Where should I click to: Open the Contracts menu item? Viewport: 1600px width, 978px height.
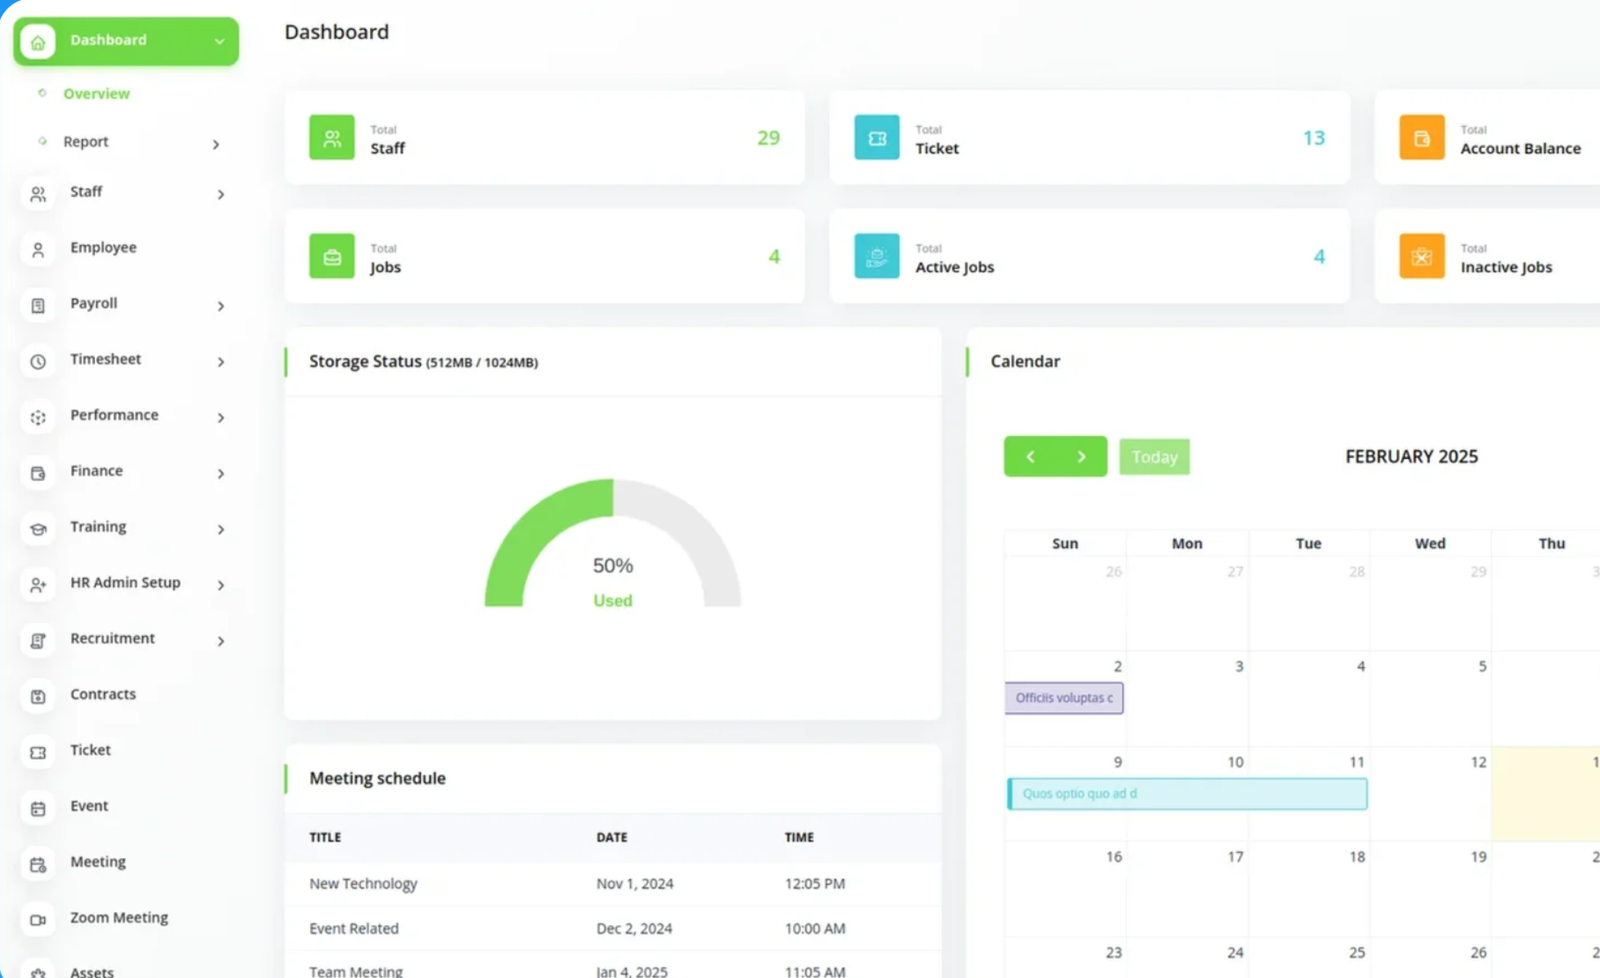[x=103, y=694]
